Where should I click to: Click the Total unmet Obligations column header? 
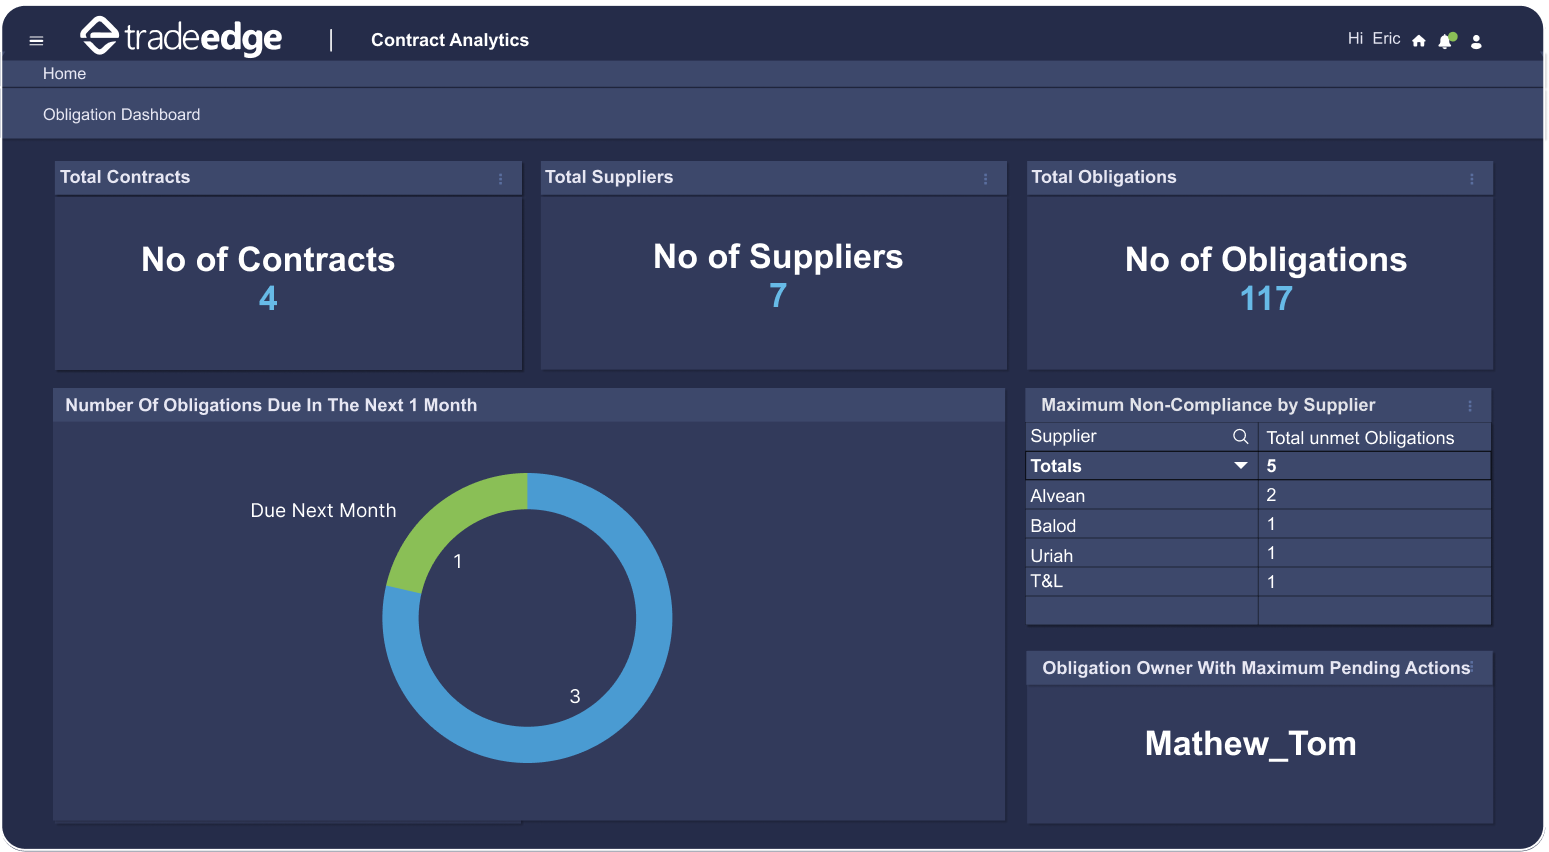[1360, 438]
